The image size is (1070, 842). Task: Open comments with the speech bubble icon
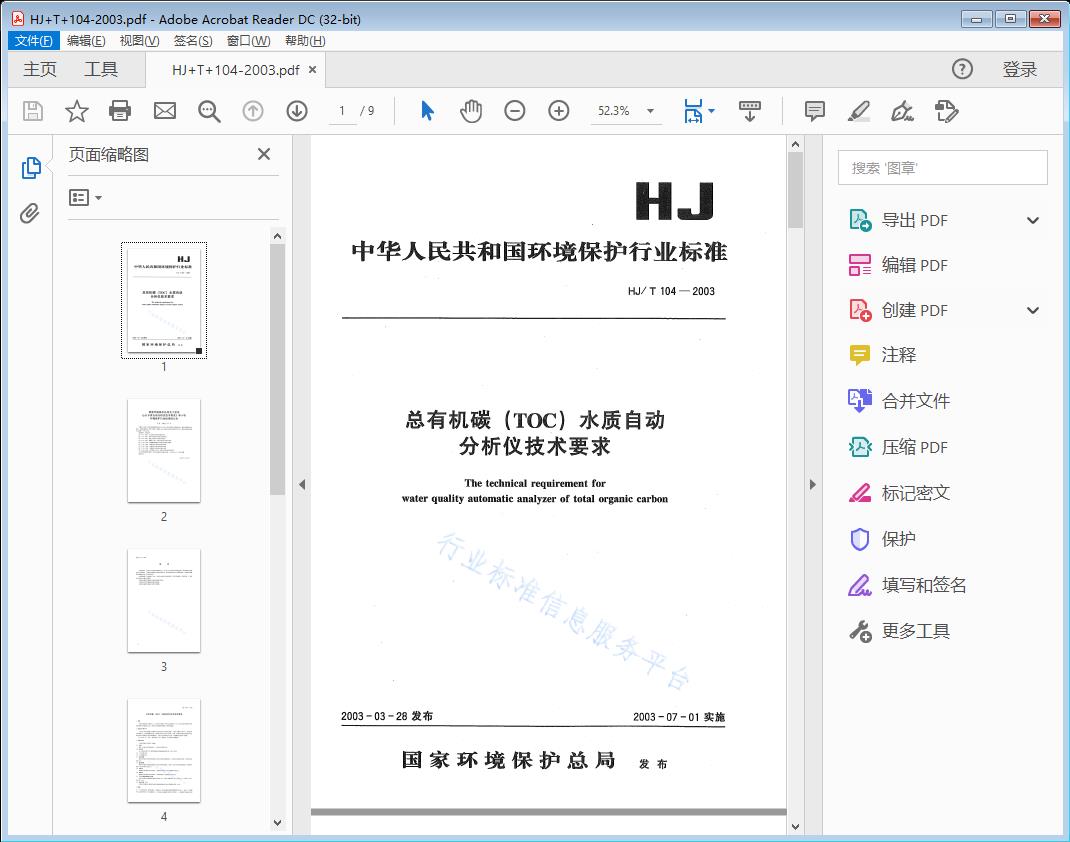click(x=814, y=111)
